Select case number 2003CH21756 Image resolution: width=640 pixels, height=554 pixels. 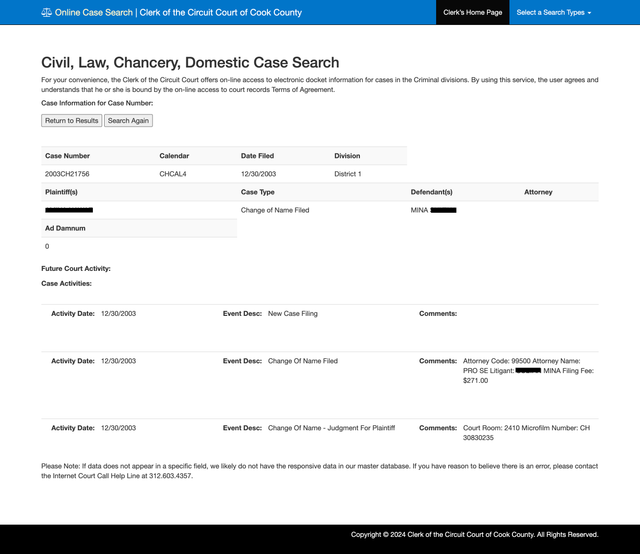point(67,174)
